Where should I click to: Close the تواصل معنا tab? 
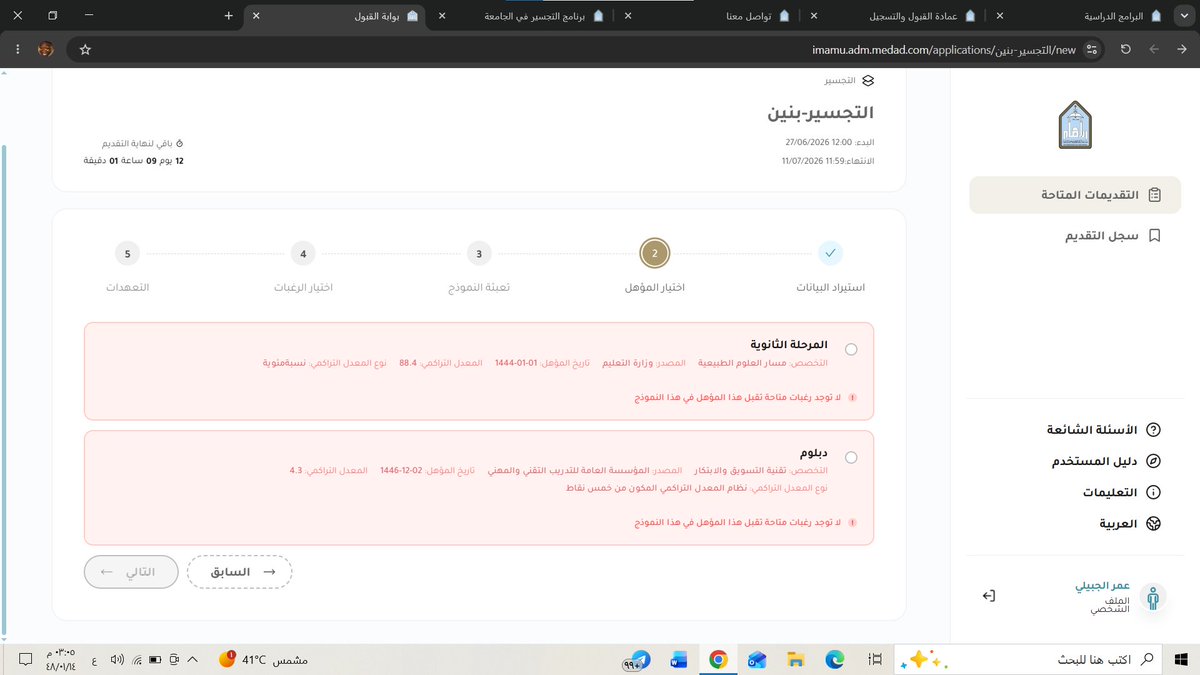pyautogui.click(x=627, y=16)
